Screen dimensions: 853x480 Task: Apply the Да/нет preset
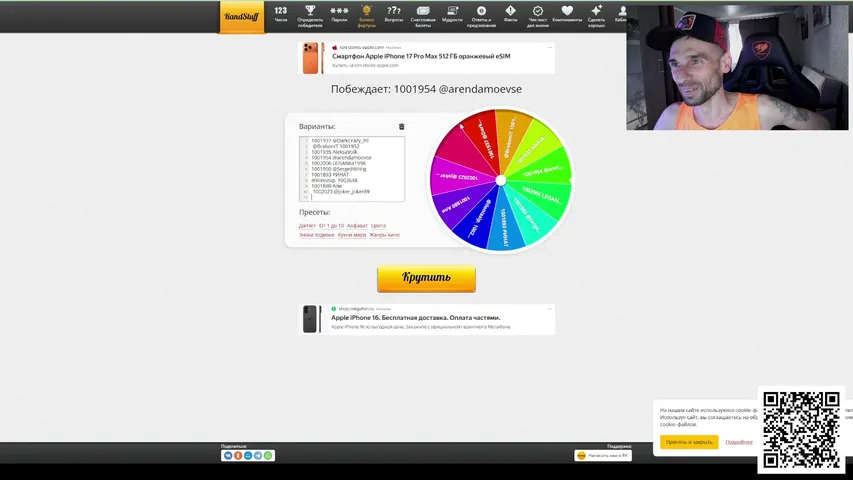pyautogui.click(x=307, y=225)
